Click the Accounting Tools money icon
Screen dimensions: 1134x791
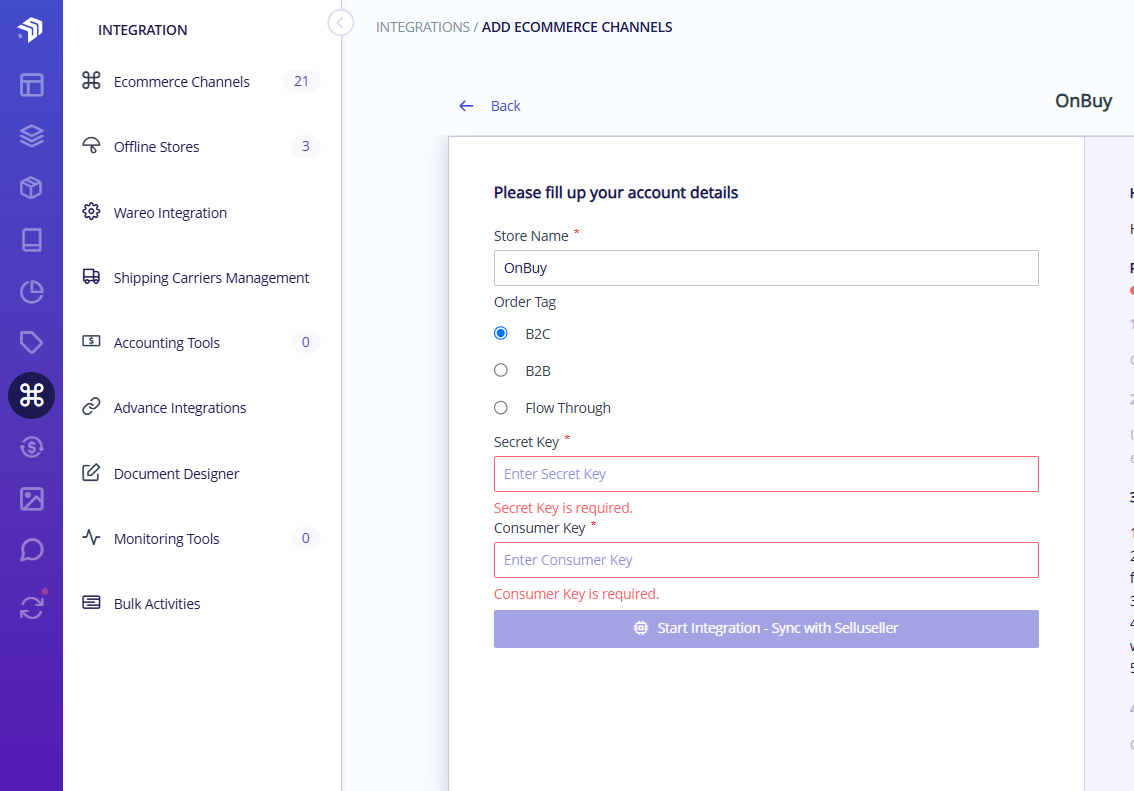91,341
